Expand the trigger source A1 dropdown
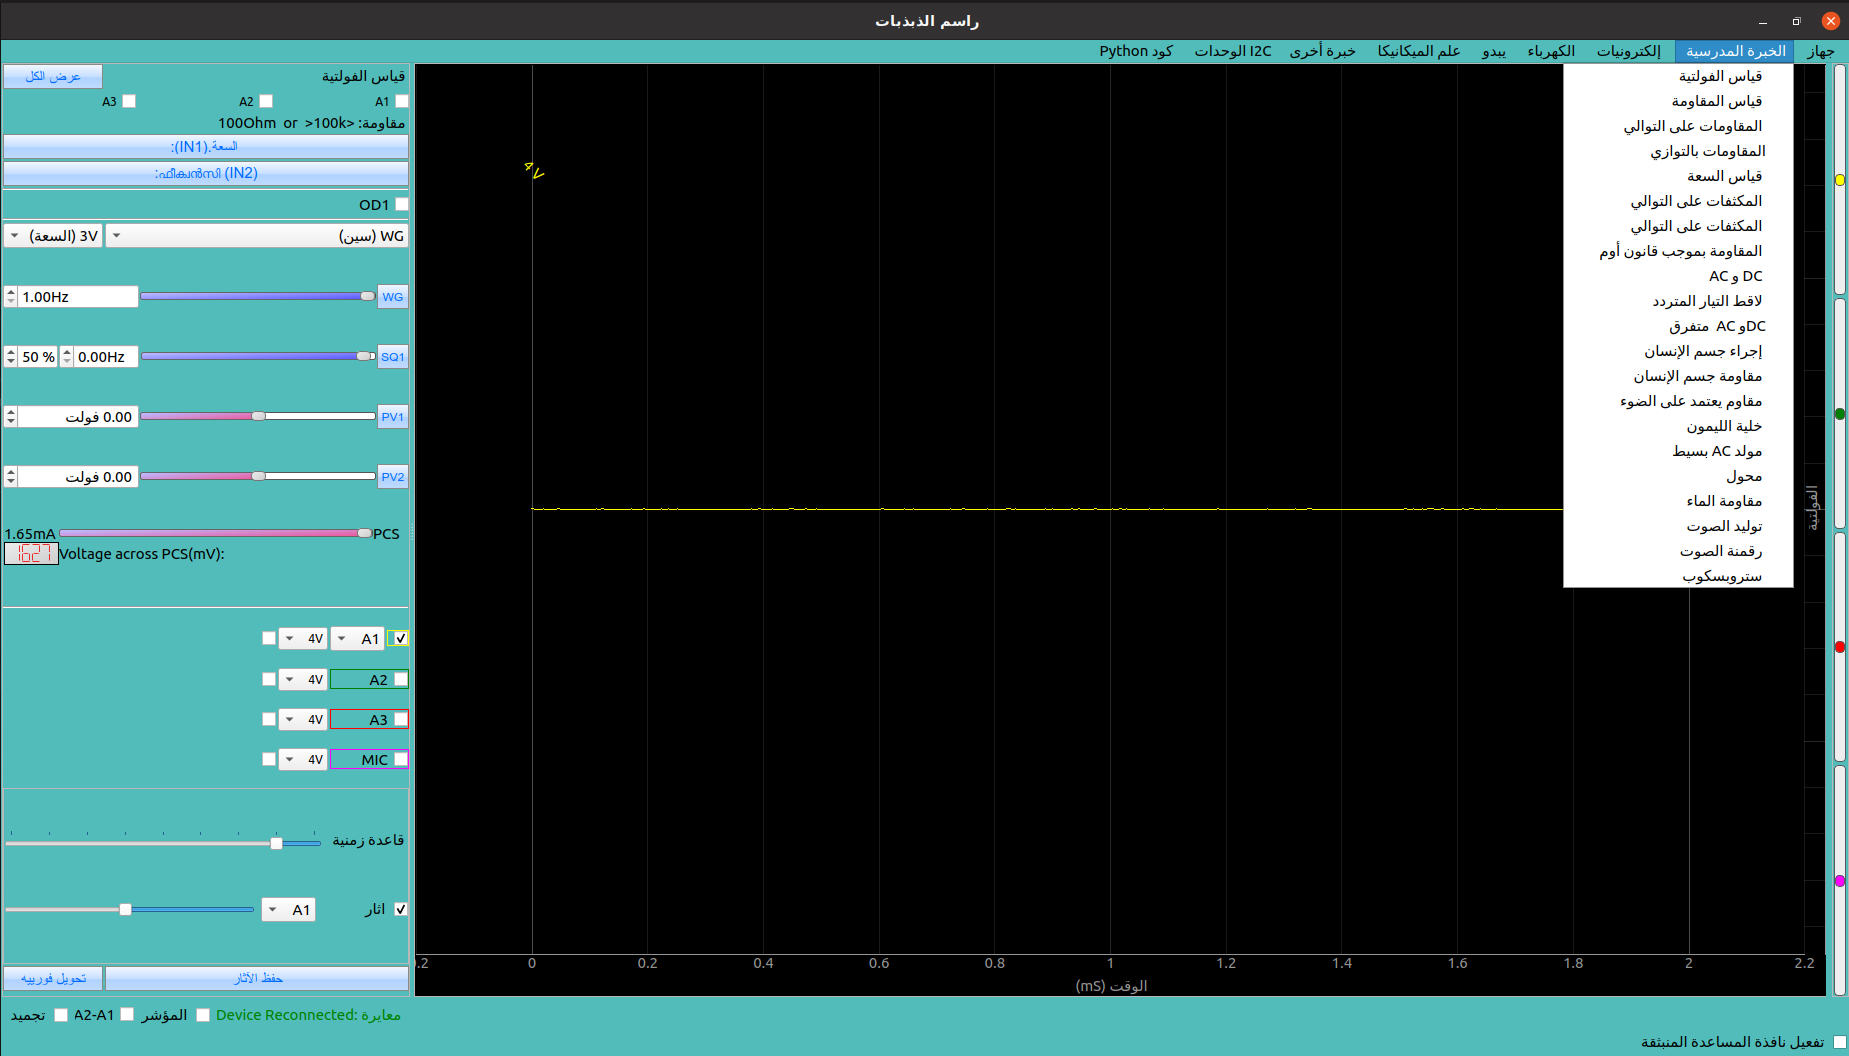Image resolution: width=1849 pixels, height=1056 pixels. [x=288, y=910]
